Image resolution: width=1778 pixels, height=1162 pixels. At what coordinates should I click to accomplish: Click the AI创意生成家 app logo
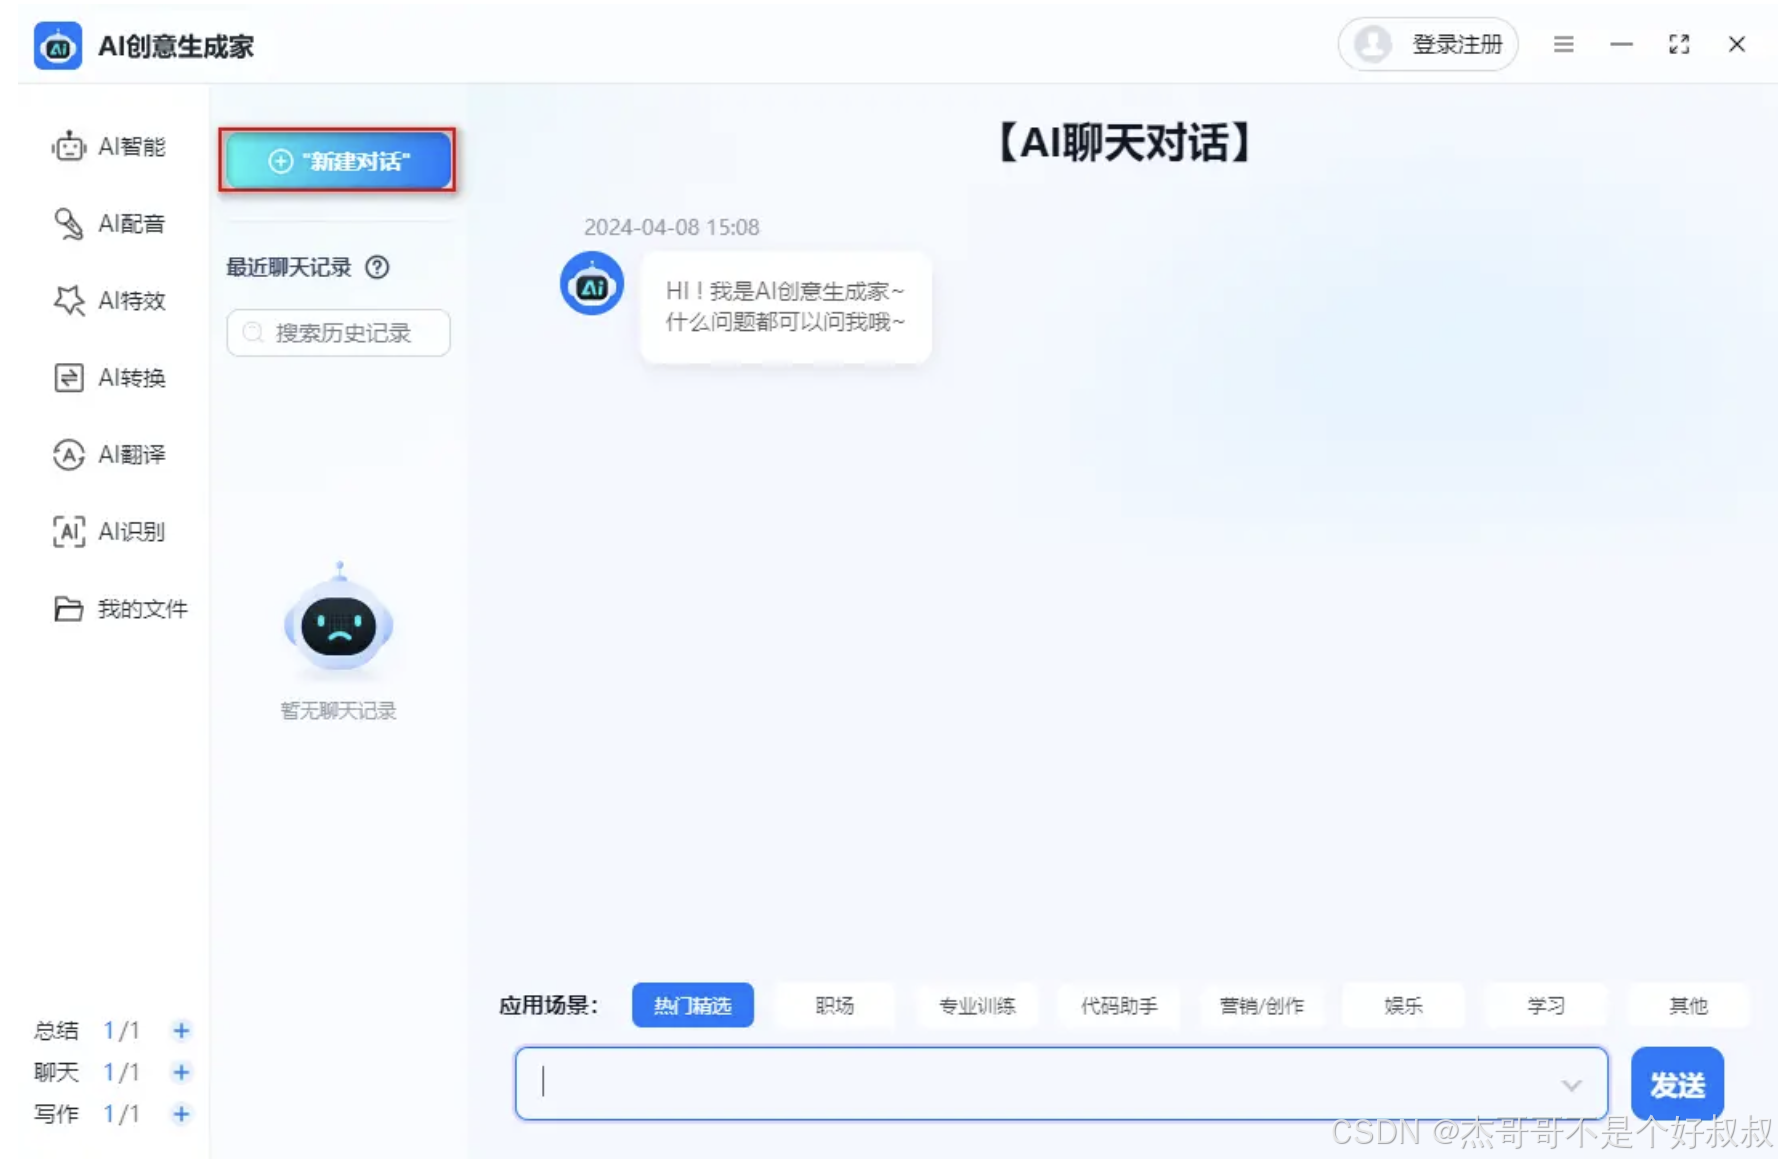pos(58,46)
